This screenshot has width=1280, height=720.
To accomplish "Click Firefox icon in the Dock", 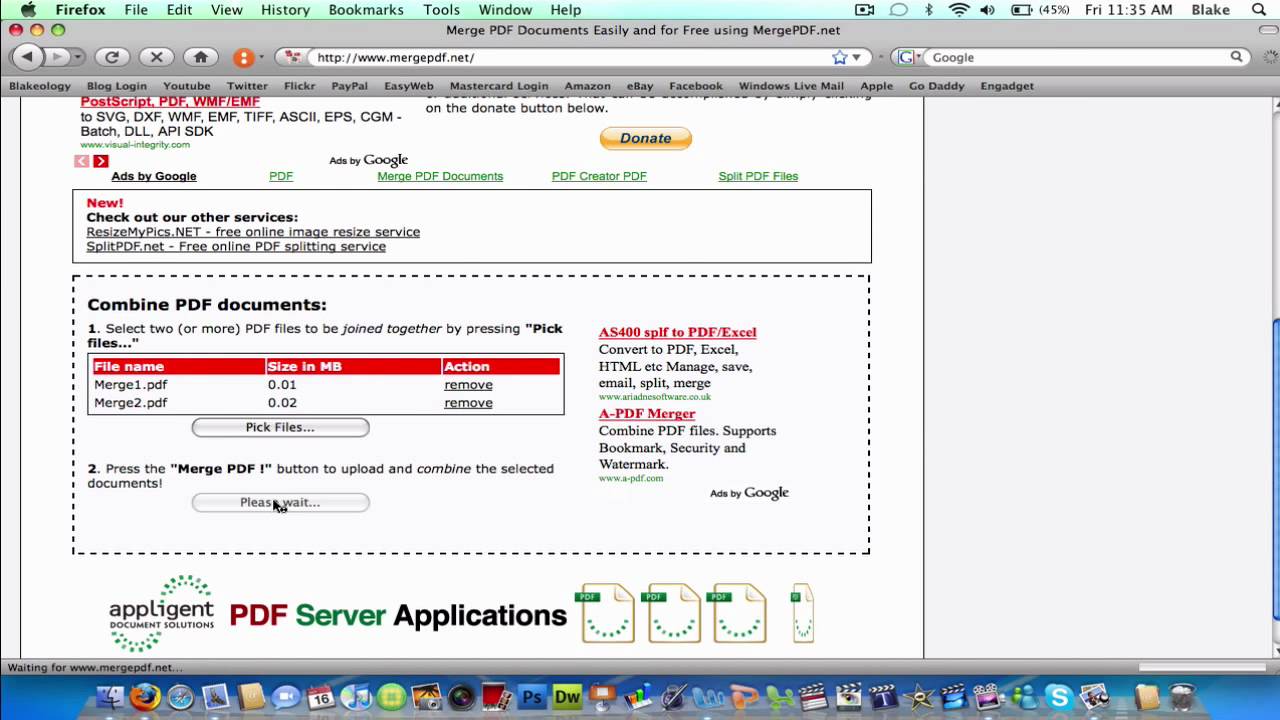I will tap(145, 697).
